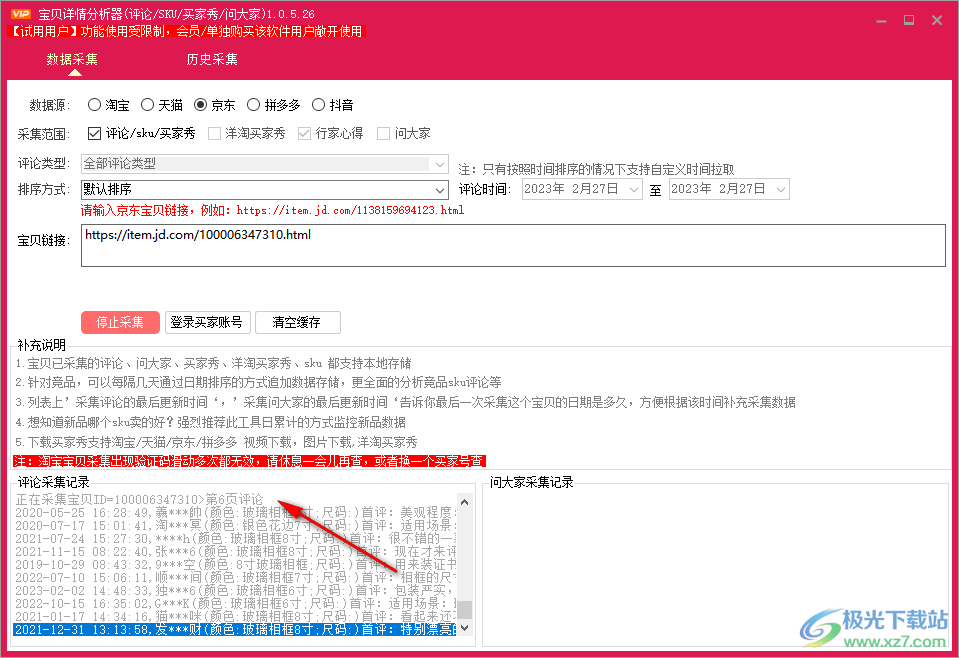Switch to the 历史采集 tab
Image resolution: width=959 pixels, height=658 pixels.
click(211, 59)
